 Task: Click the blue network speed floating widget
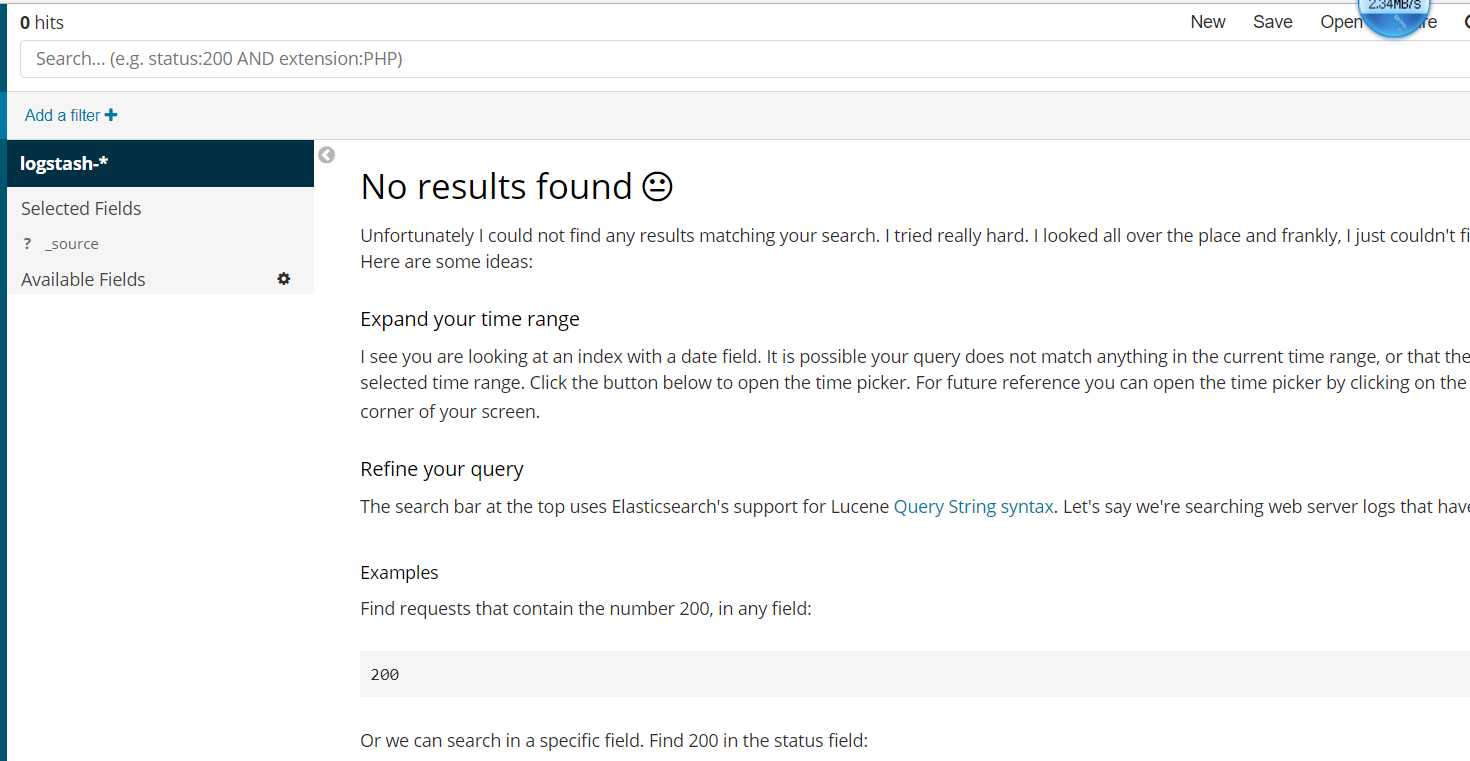click(1393, 15)
